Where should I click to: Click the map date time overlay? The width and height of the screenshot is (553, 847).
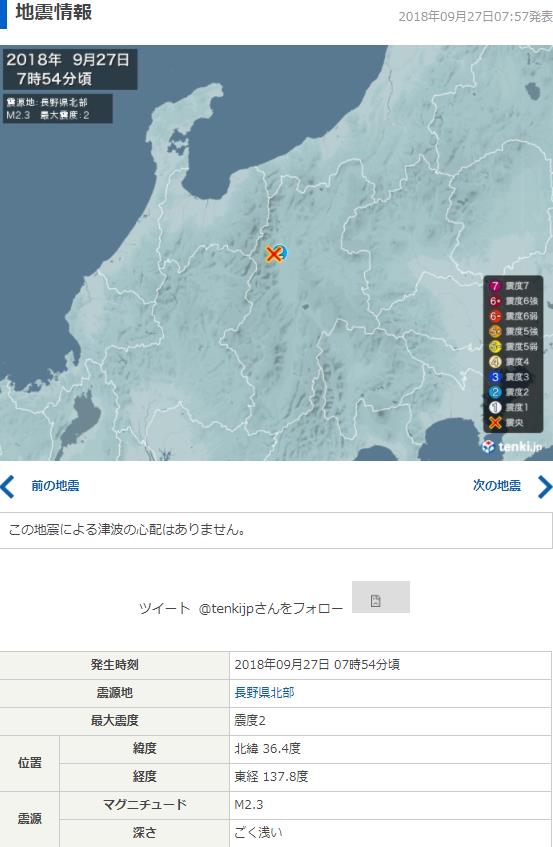70,69
